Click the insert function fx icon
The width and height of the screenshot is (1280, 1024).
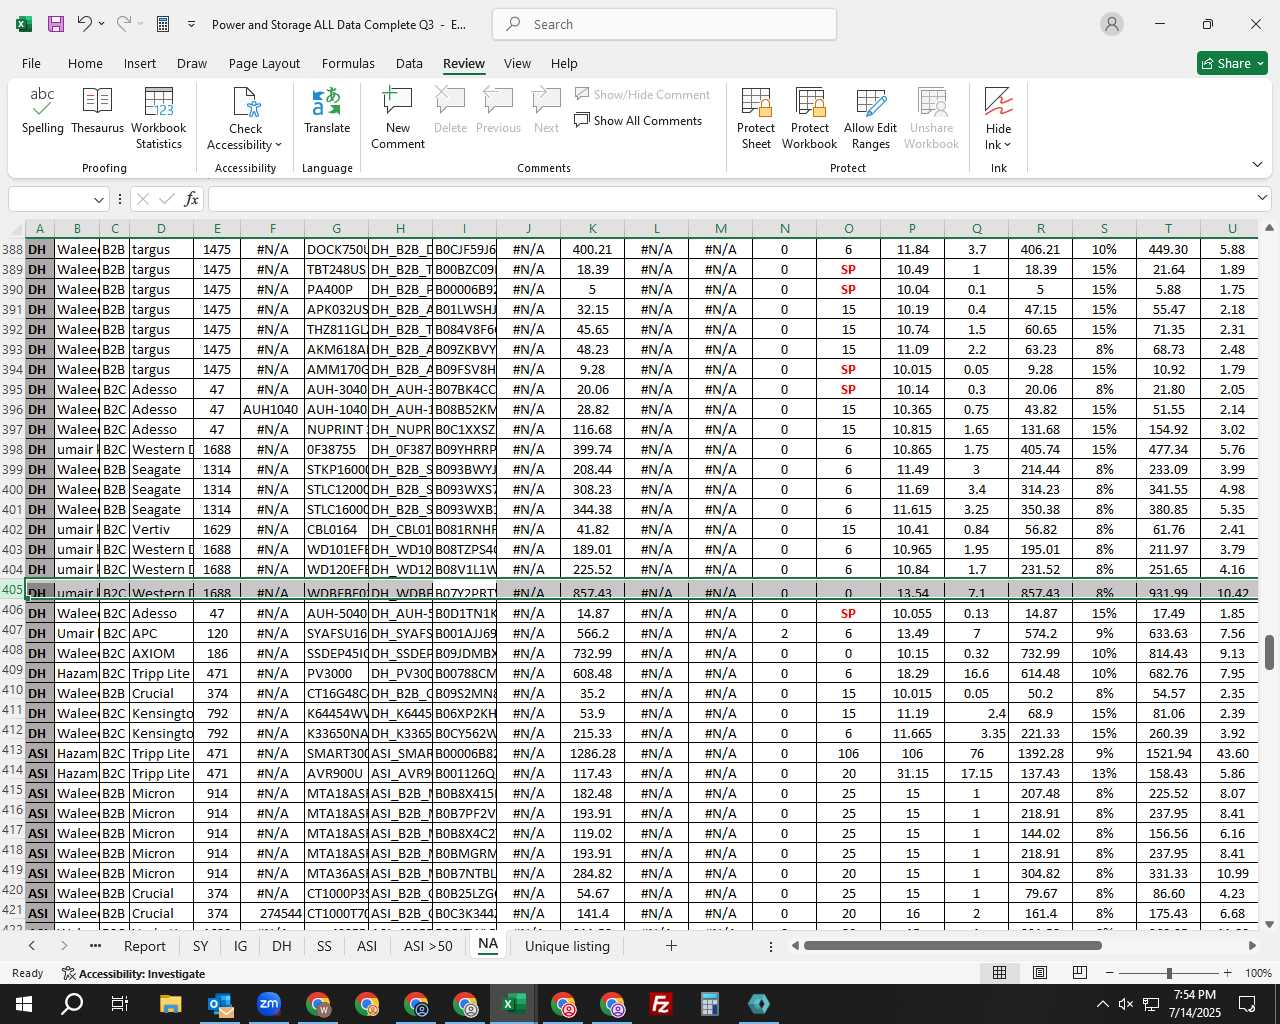(x=192, y=199)
